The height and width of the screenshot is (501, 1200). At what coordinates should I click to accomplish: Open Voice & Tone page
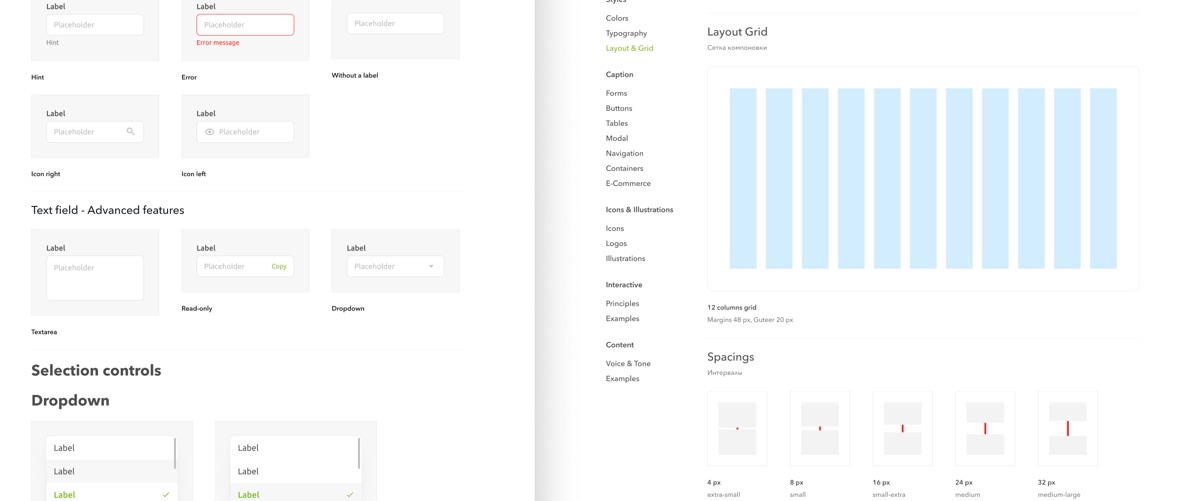[x=628, y=363]
